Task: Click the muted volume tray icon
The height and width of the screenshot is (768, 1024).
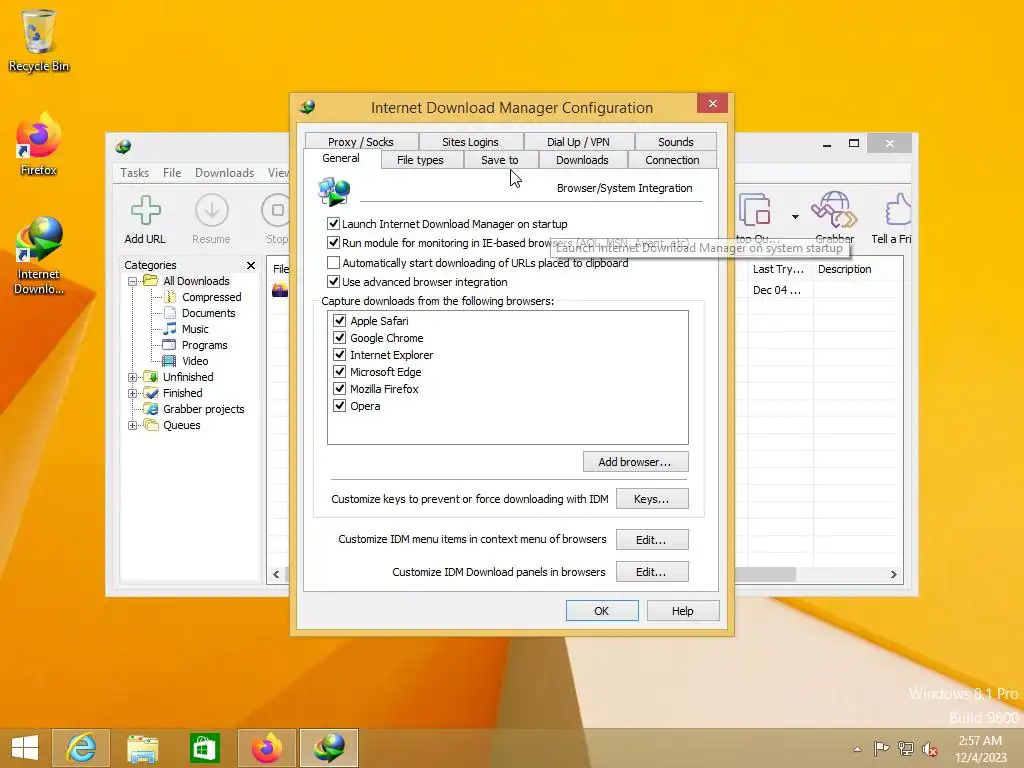Action: pos(929,749)
